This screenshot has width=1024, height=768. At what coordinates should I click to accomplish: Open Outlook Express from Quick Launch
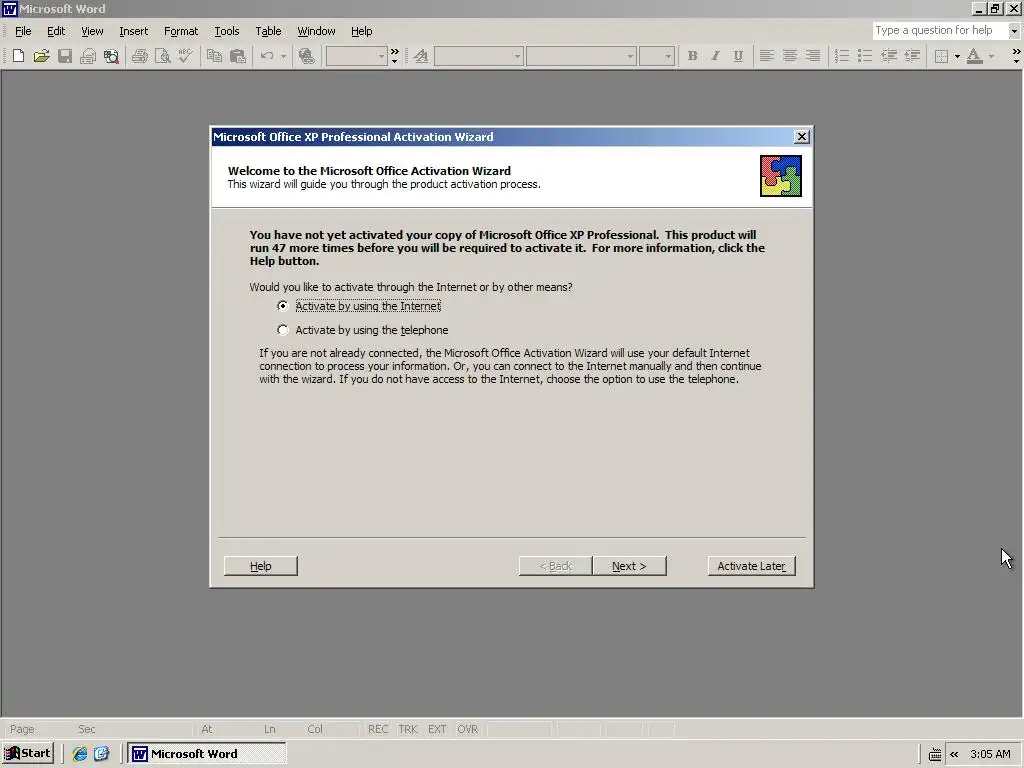pos(102,754)
